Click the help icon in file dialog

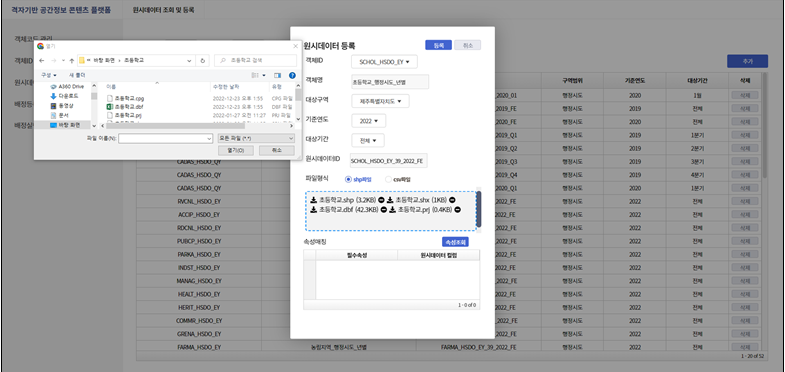292,75
